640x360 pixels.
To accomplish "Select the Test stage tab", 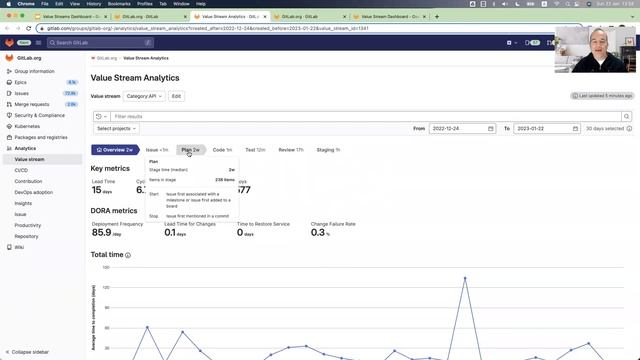I will tap(255, 150).
